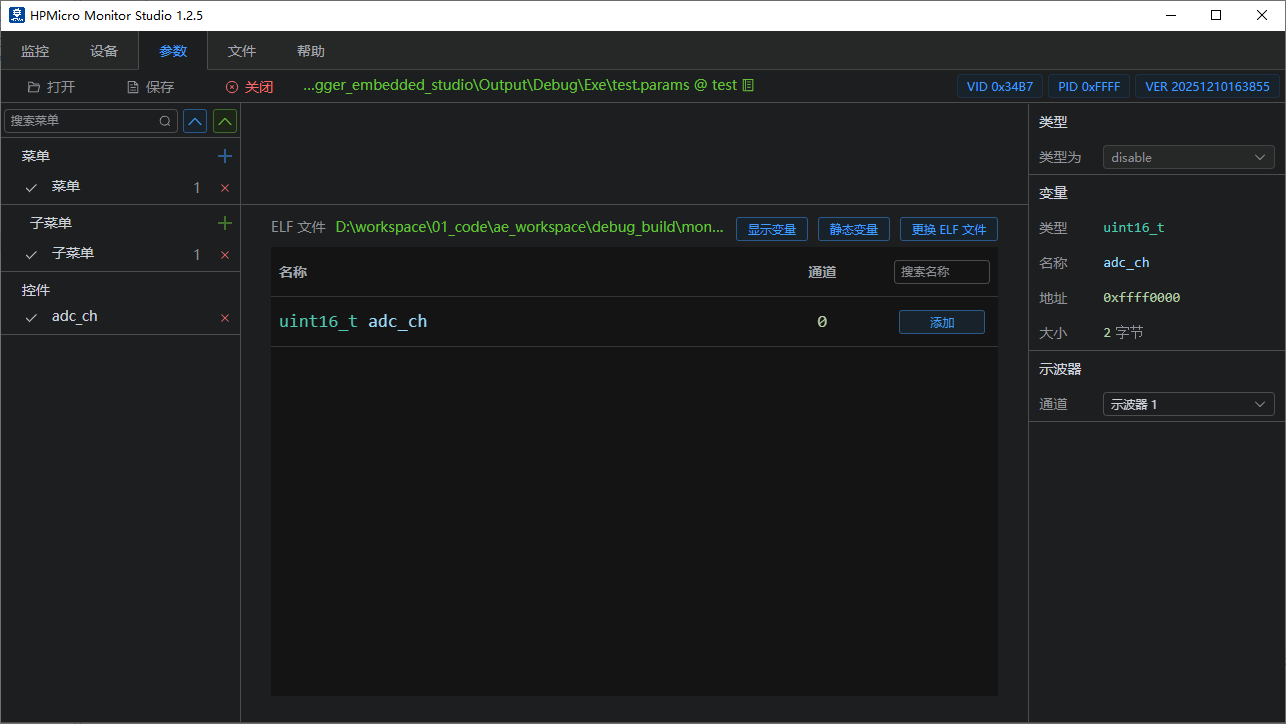Click the blue collapse arrow button

point(196,121)
